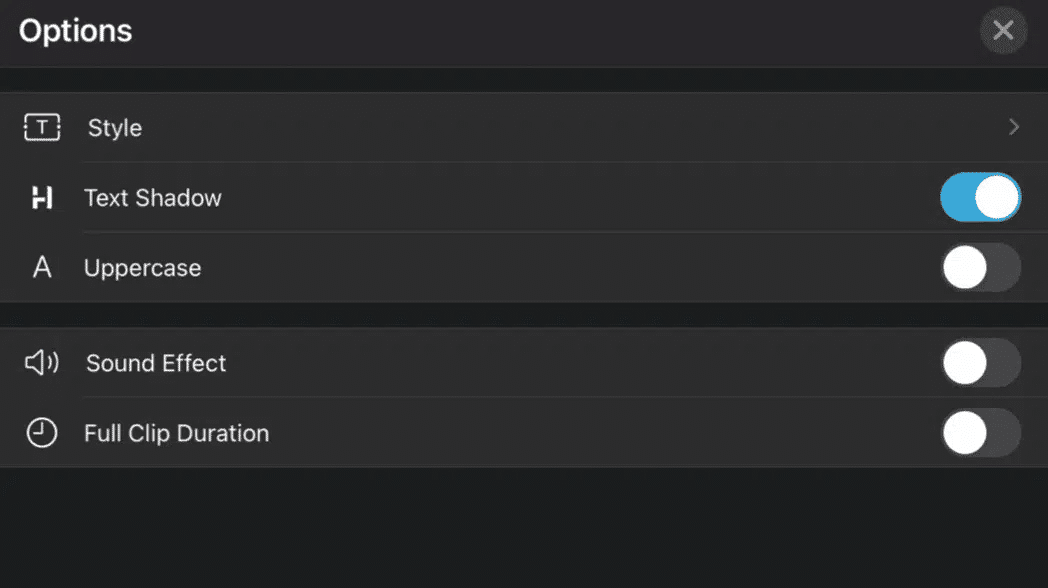Close the Options panel
Screen dimensions: 1048x588
click(1003, 30)
